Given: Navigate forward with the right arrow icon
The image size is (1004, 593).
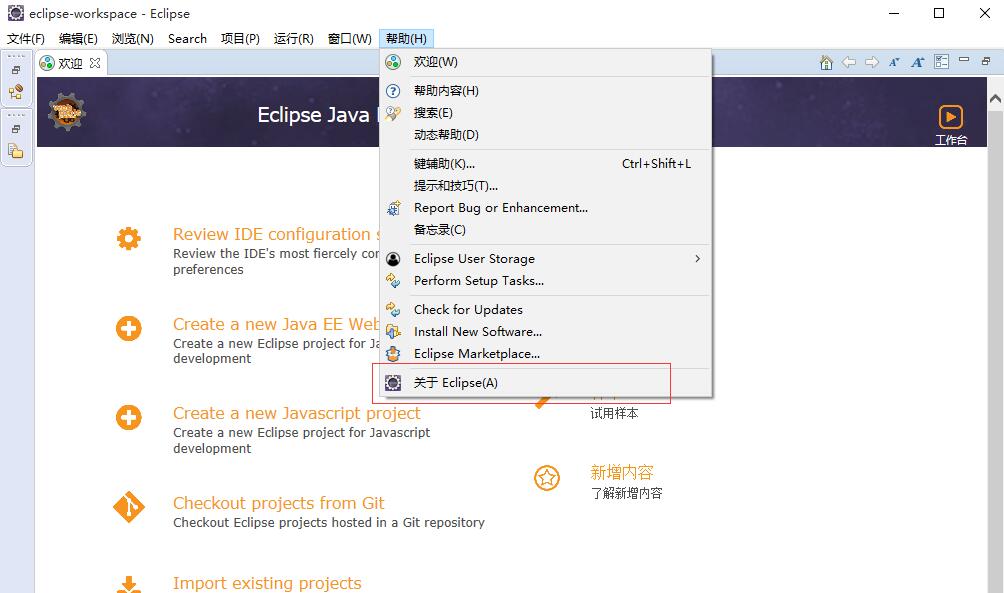Looking at the screenshot, I should 871,62.
